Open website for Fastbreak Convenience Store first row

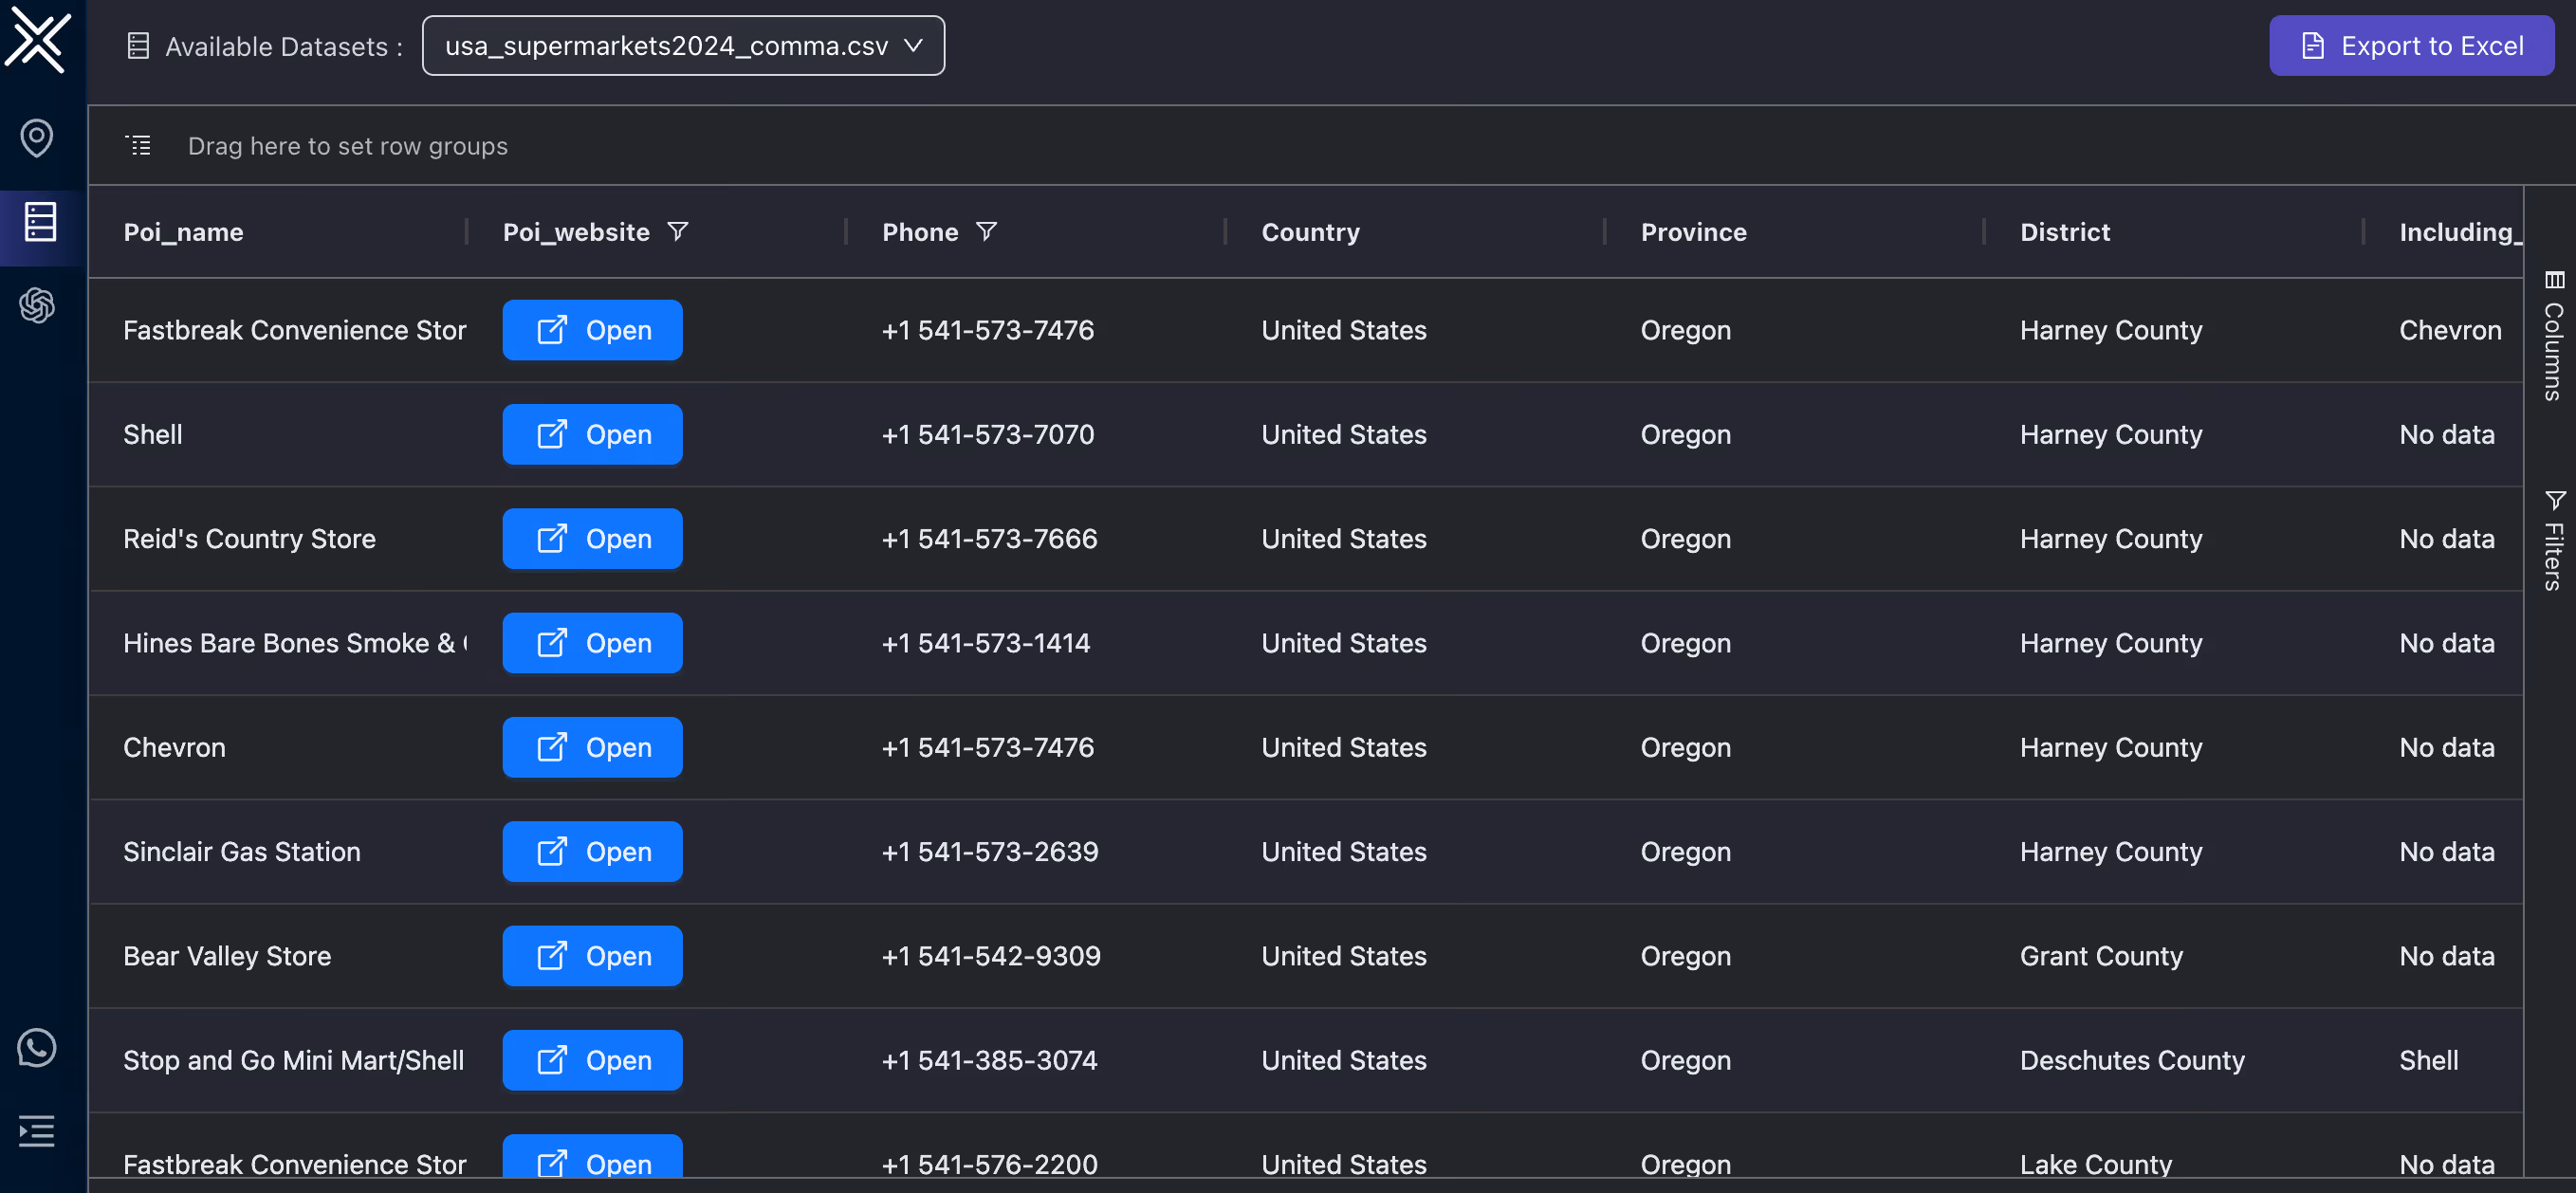pyautogui.click(x=592, y=330)
